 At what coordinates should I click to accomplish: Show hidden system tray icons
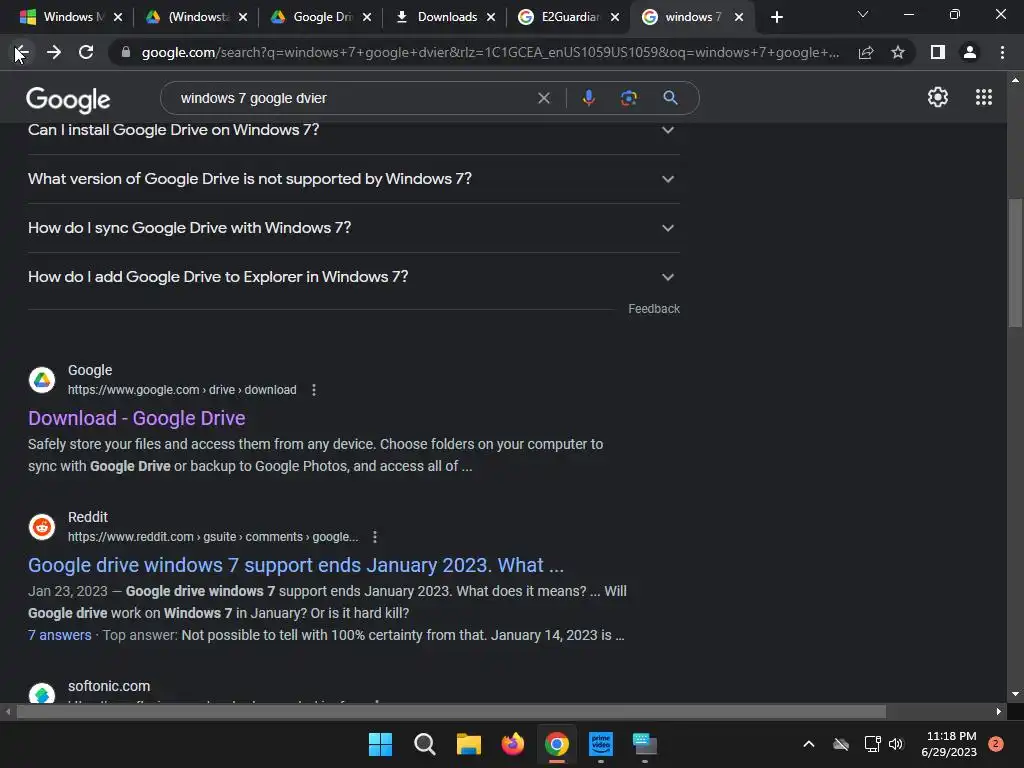[808, 744]
